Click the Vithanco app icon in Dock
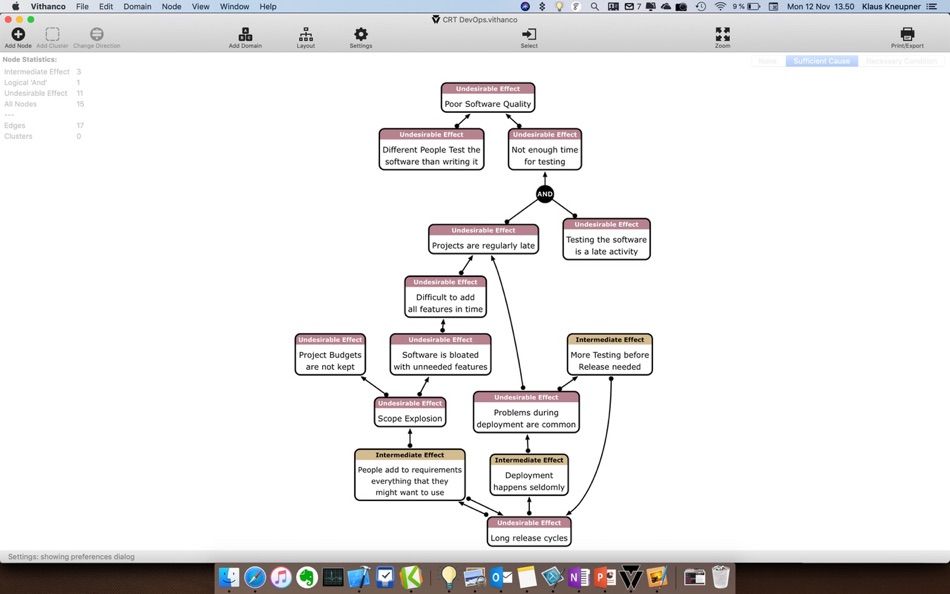 tap(630, 578)
